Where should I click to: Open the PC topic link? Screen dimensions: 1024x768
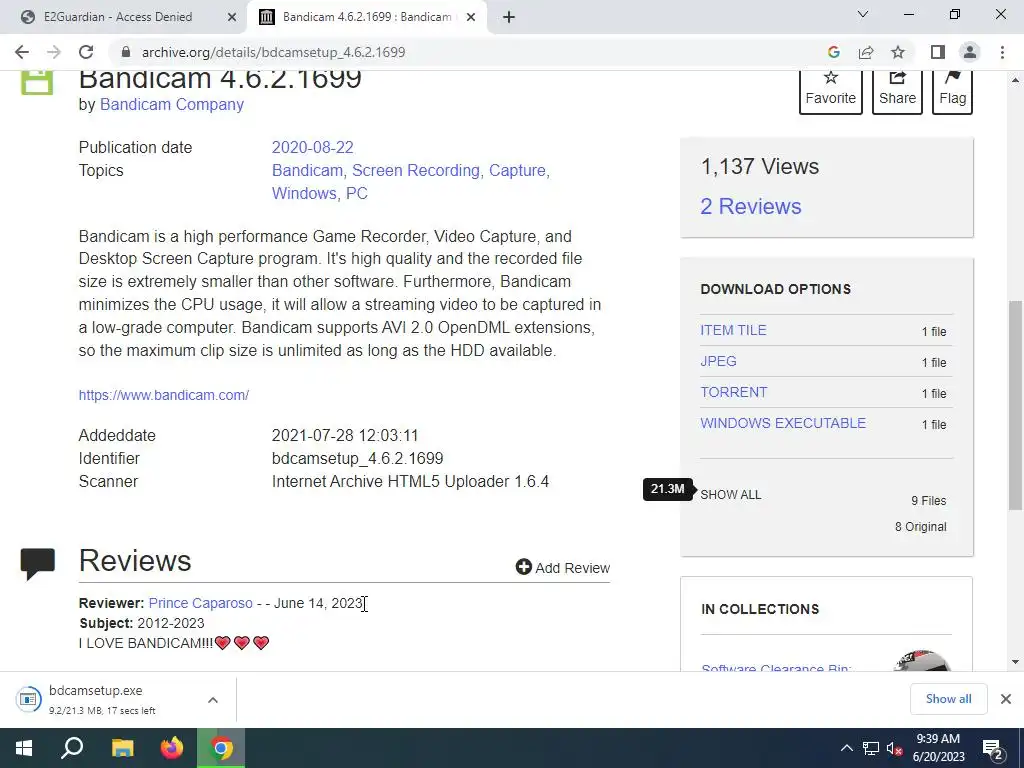tap(357, 193)
